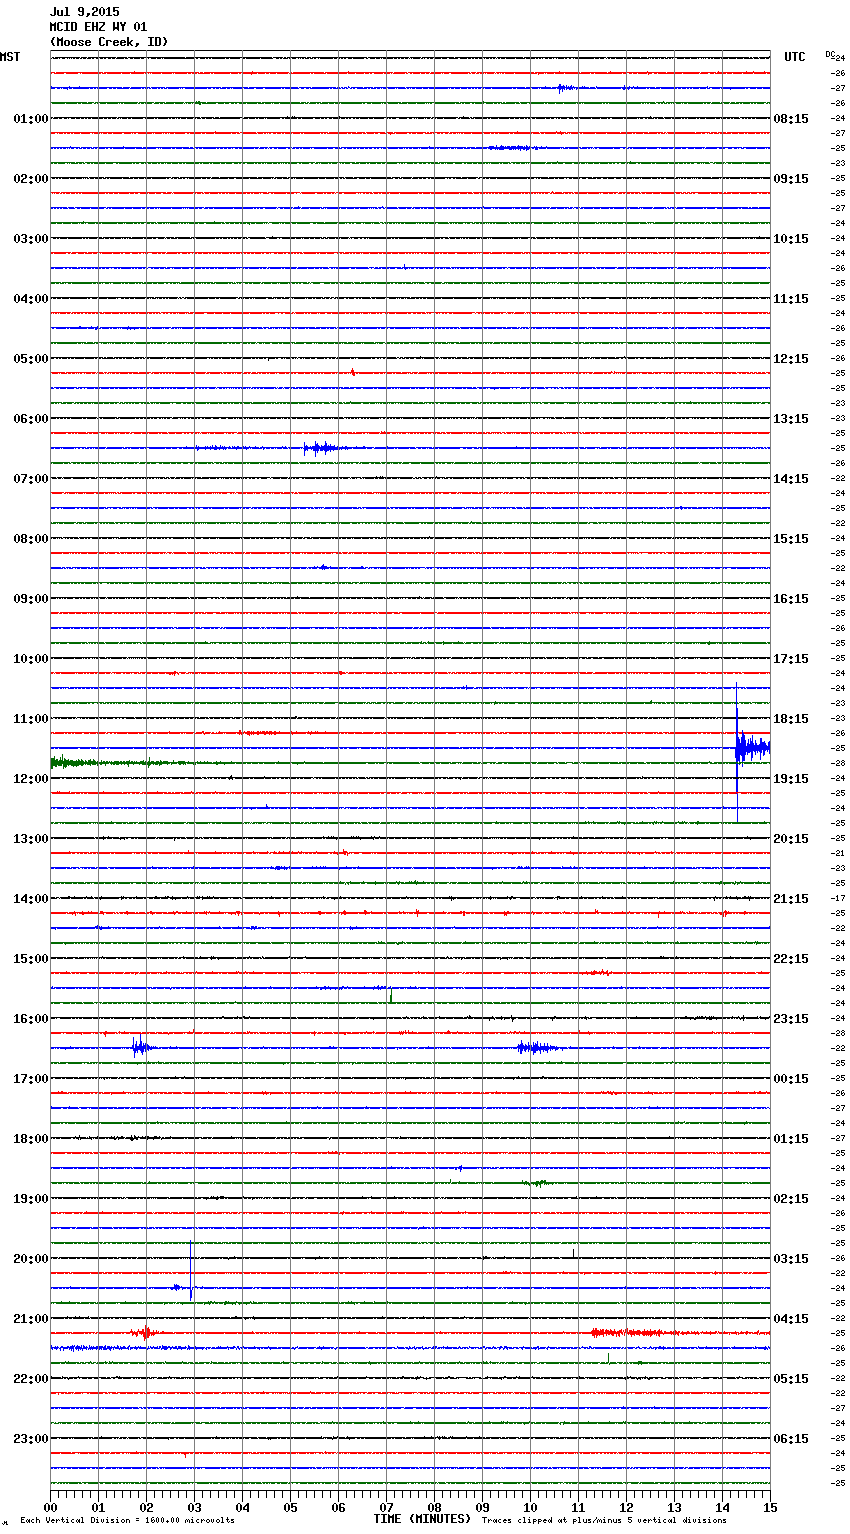This screenshot has width=850, height=1534.
Task: Select the 04:00 MST time label
Action: click(31, 299)
